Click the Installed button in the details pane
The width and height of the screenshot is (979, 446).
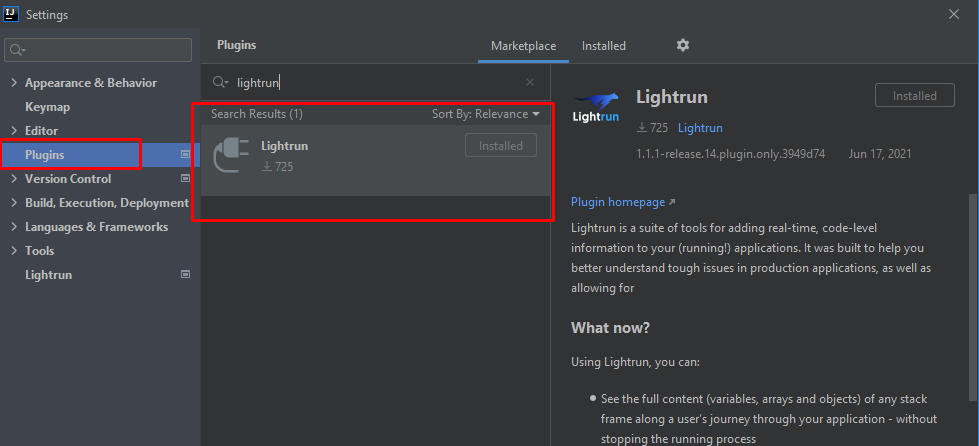pos(915,96)
